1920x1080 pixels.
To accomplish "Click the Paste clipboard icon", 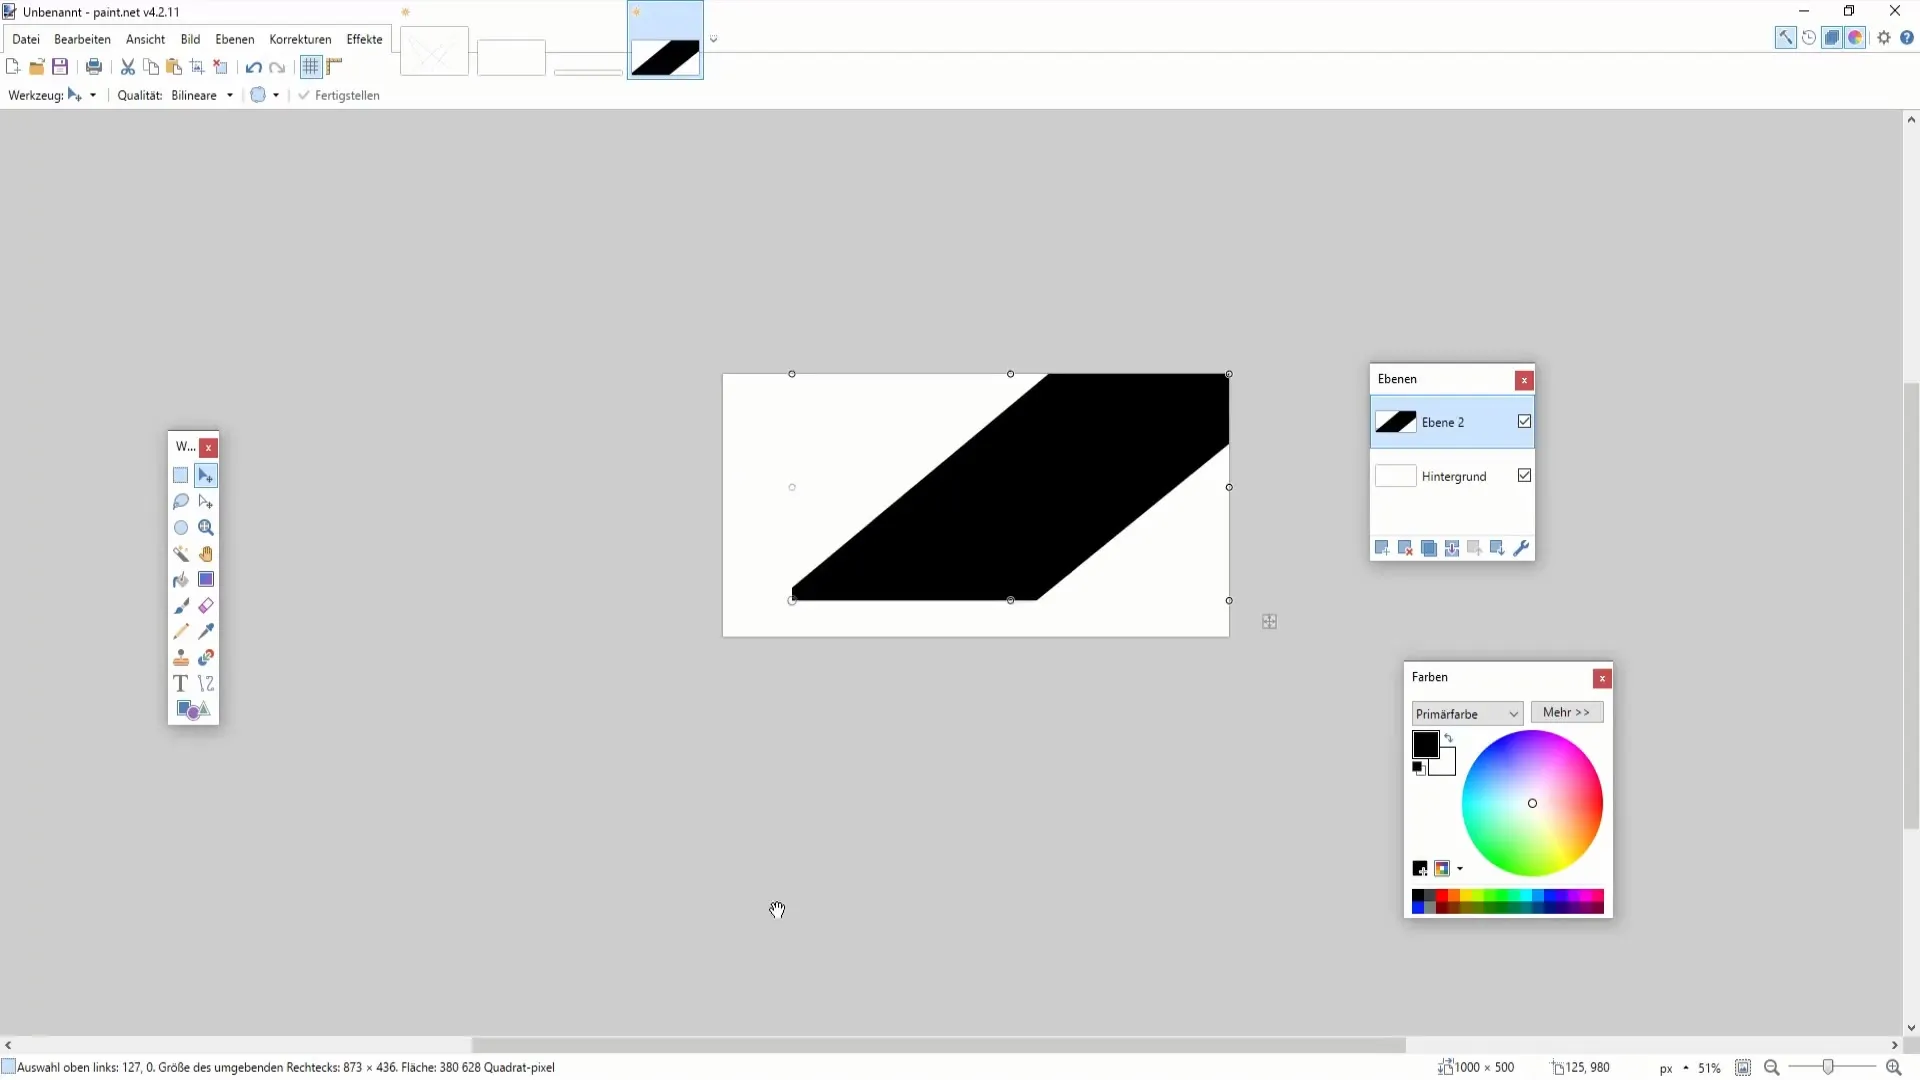I will click(174, 67).
